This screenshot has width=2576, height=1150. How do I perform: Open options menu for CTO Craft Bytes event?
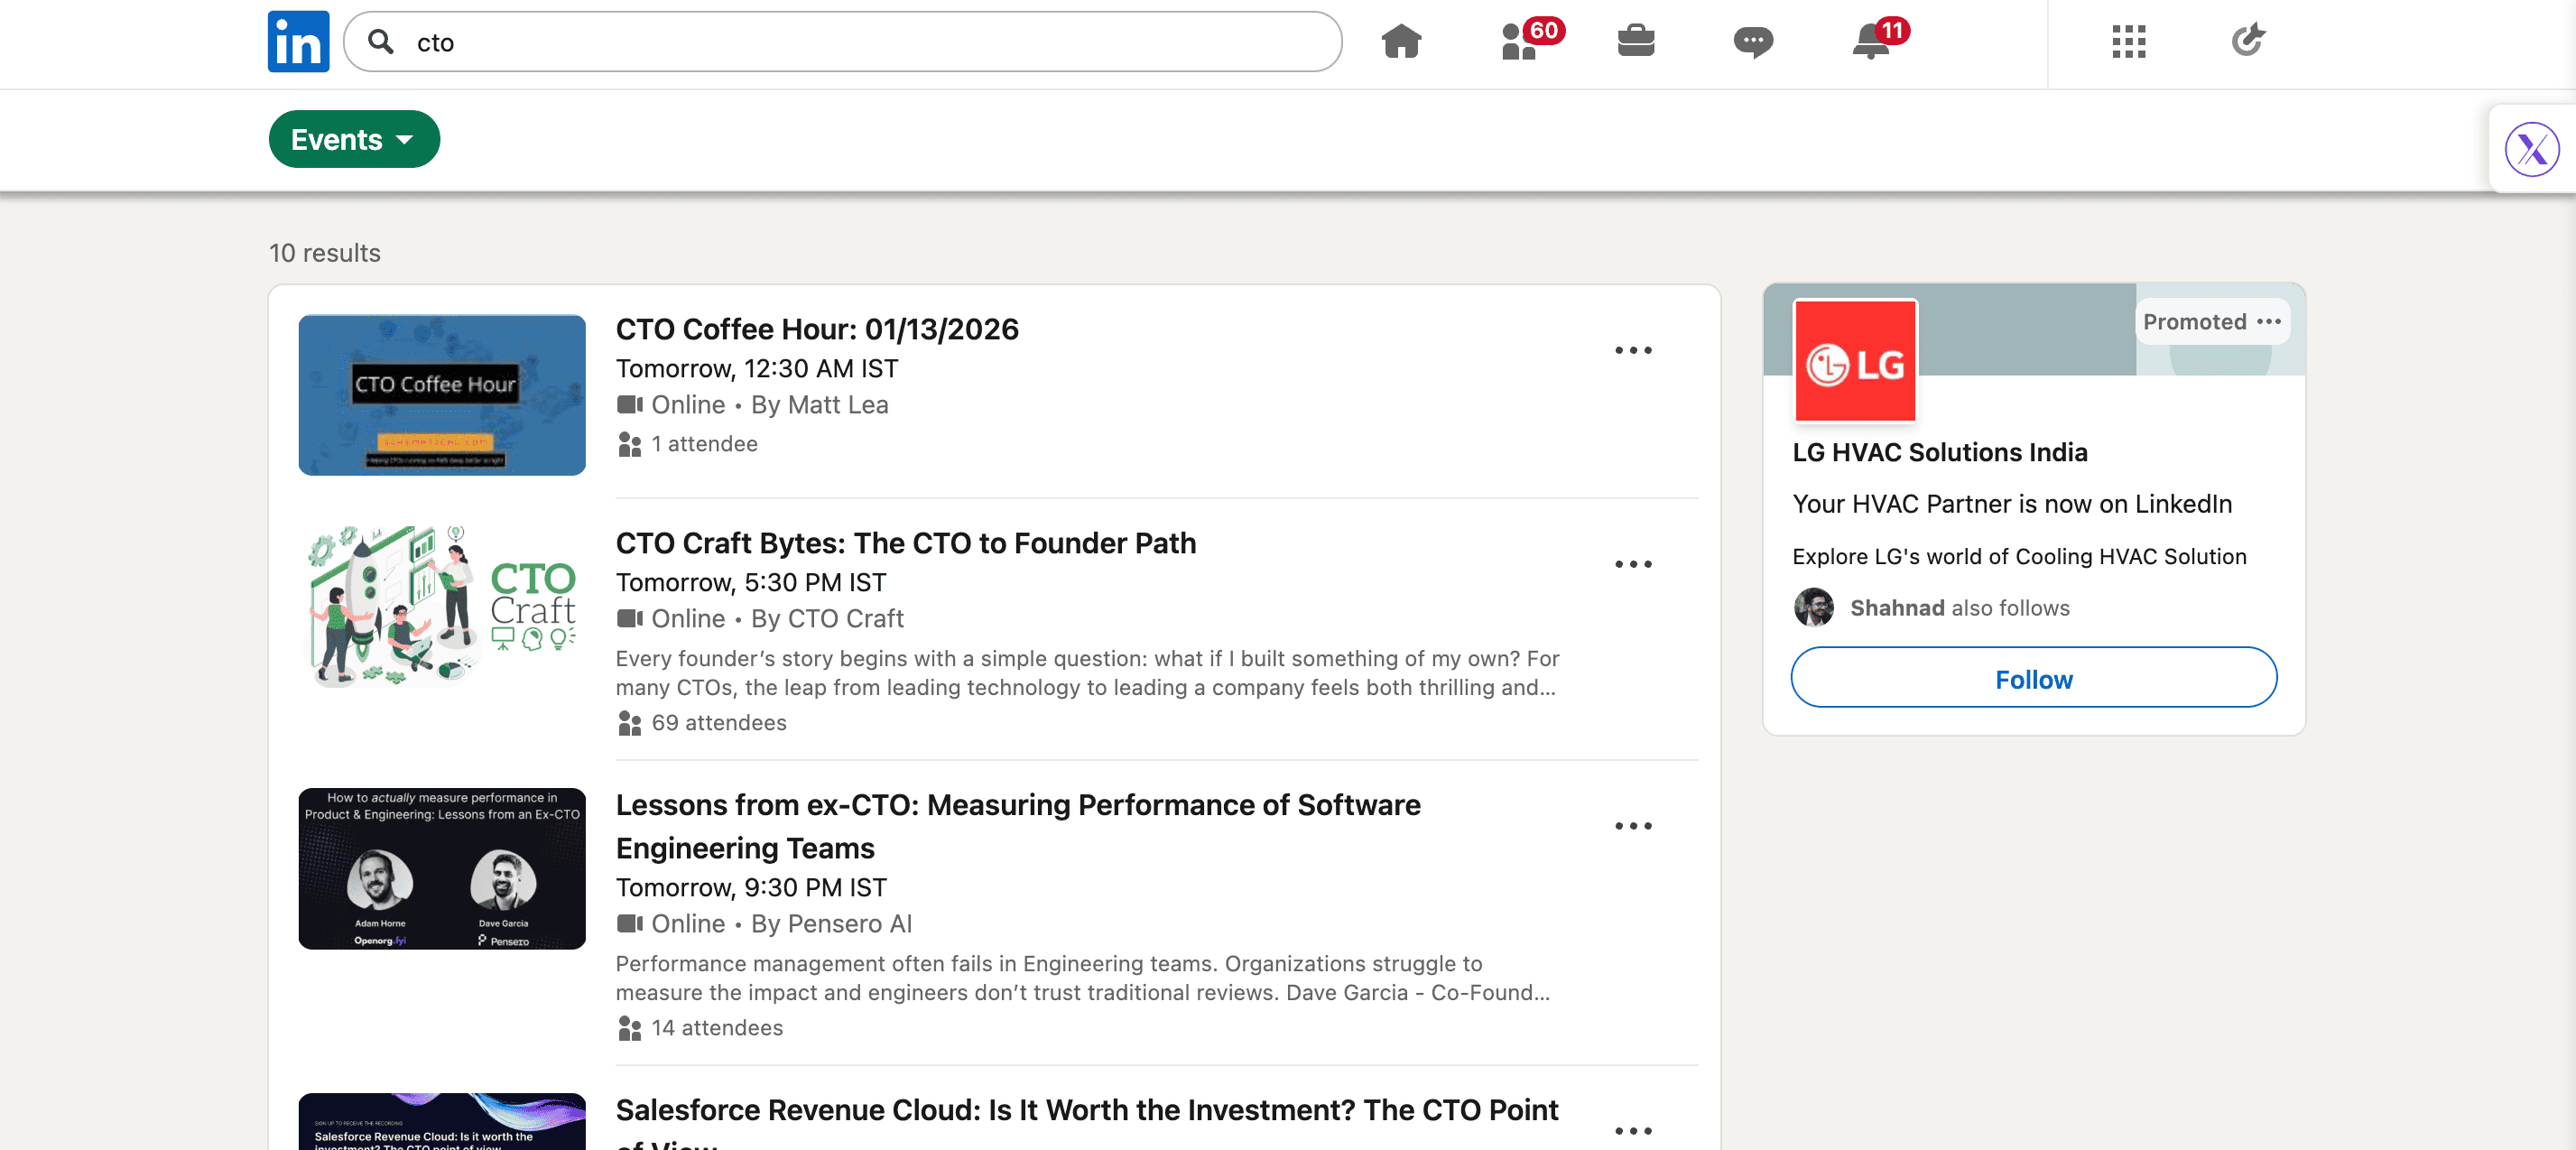(x=1633, y=564)
